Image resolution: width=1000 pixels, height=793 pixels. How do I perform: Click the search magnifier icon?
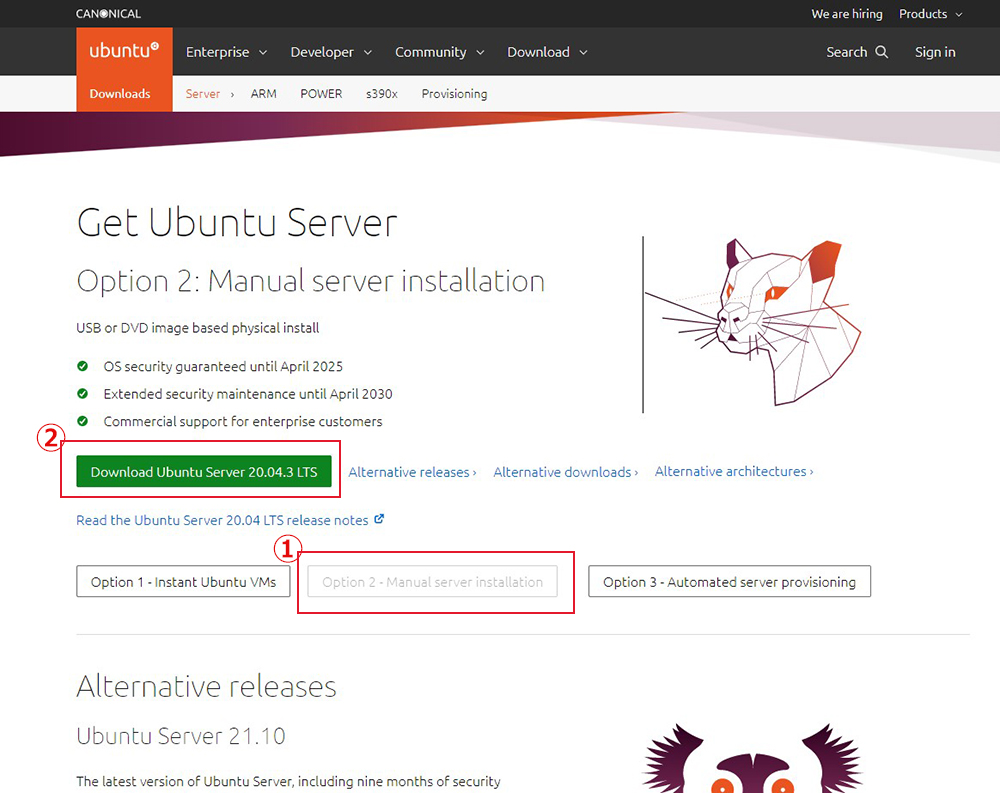click(x=881, y=52)
